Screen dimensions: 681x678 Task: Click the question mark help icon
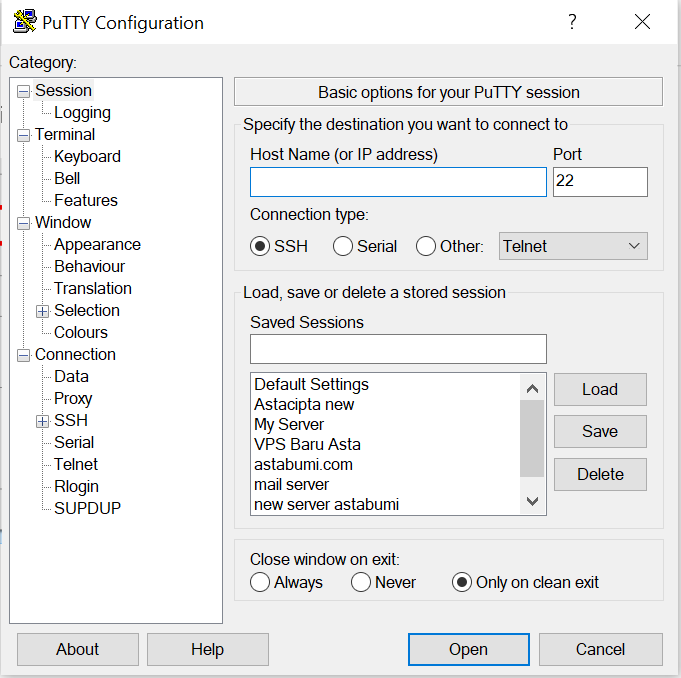[572, 22]
